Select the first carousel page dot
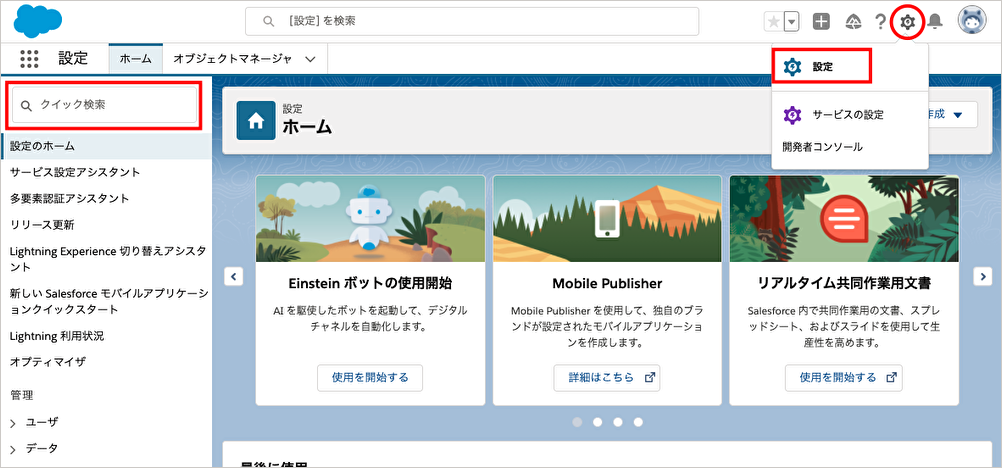The height and width of the screenshot is (468, 1002). [577, 422]
